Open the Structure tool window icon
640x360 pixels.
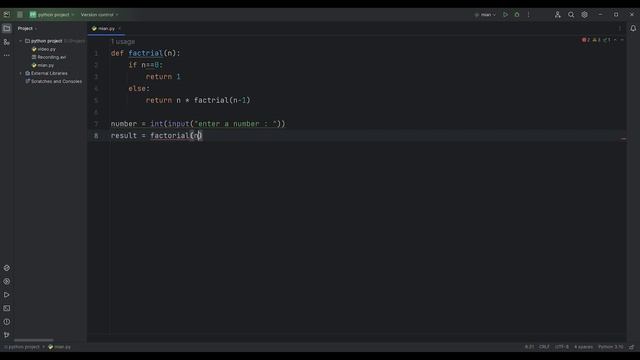(x=7, y=42)
